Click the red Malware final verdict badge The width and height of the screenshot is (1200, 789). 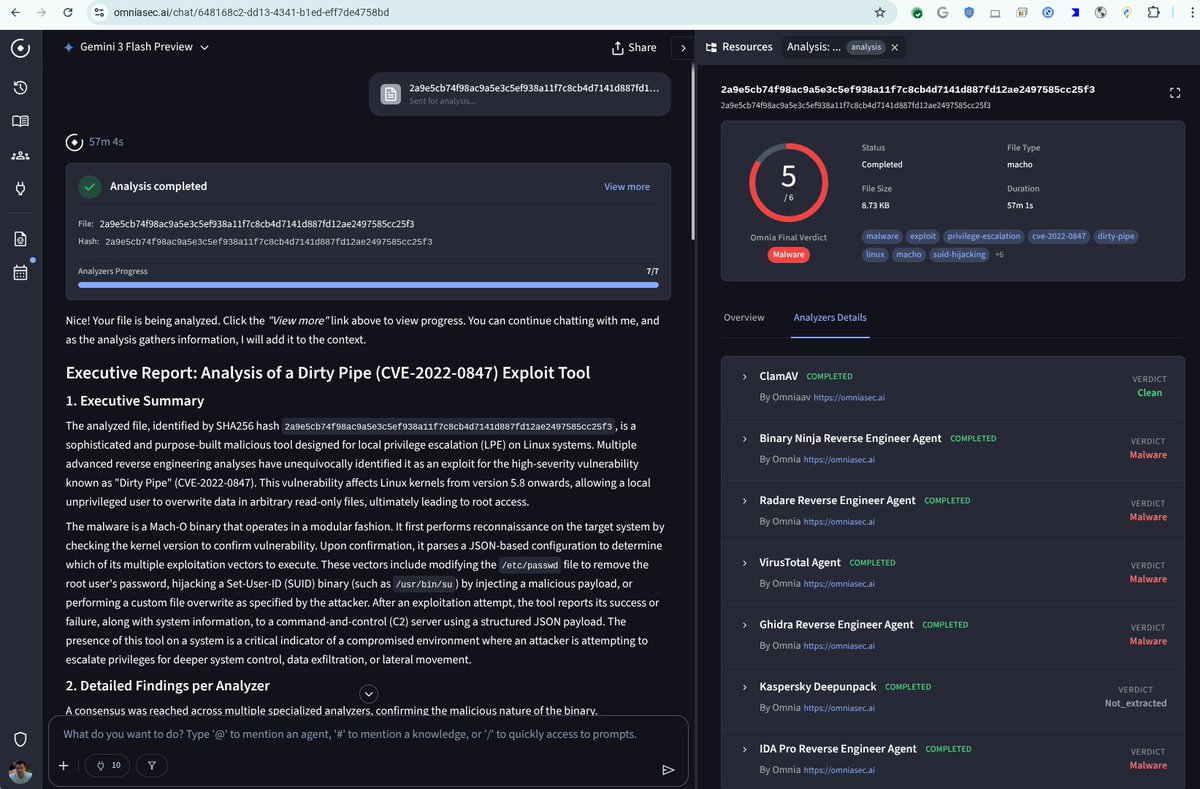coord(788,255)
